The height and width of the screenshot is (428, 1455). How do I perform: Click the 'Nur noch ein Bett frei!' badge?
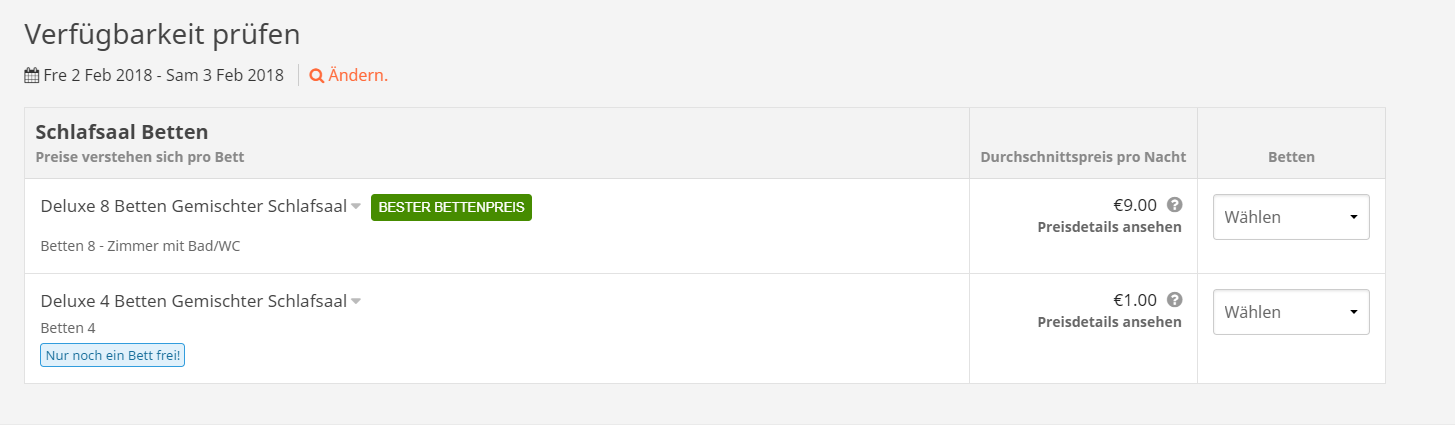coord(112,355)
